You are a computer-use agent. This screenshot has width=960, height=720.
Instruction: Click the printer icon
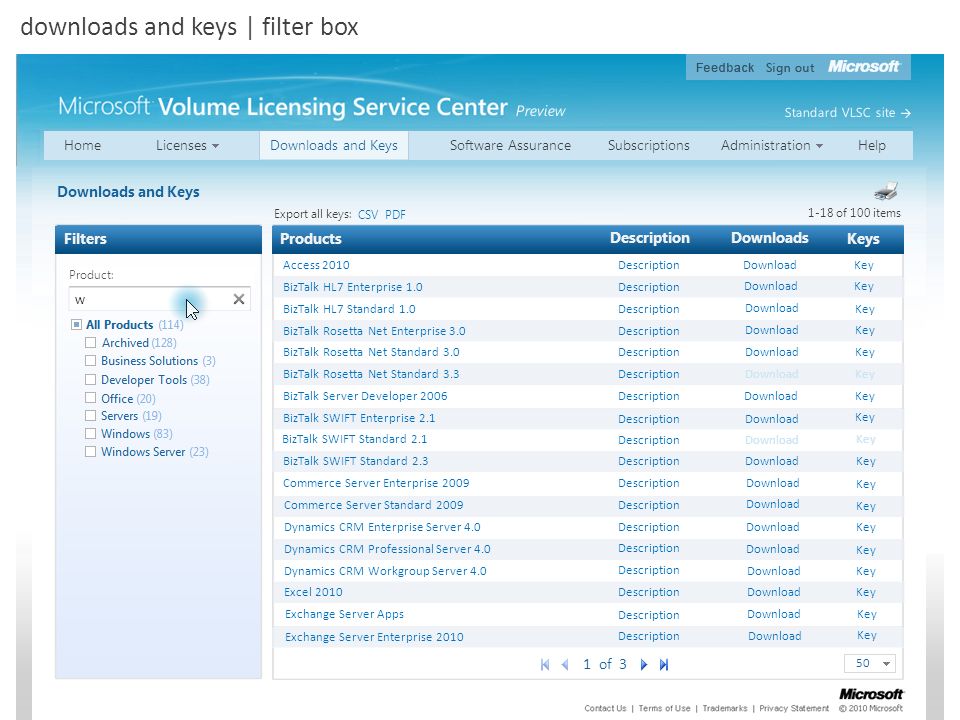(x=886, y=191)
